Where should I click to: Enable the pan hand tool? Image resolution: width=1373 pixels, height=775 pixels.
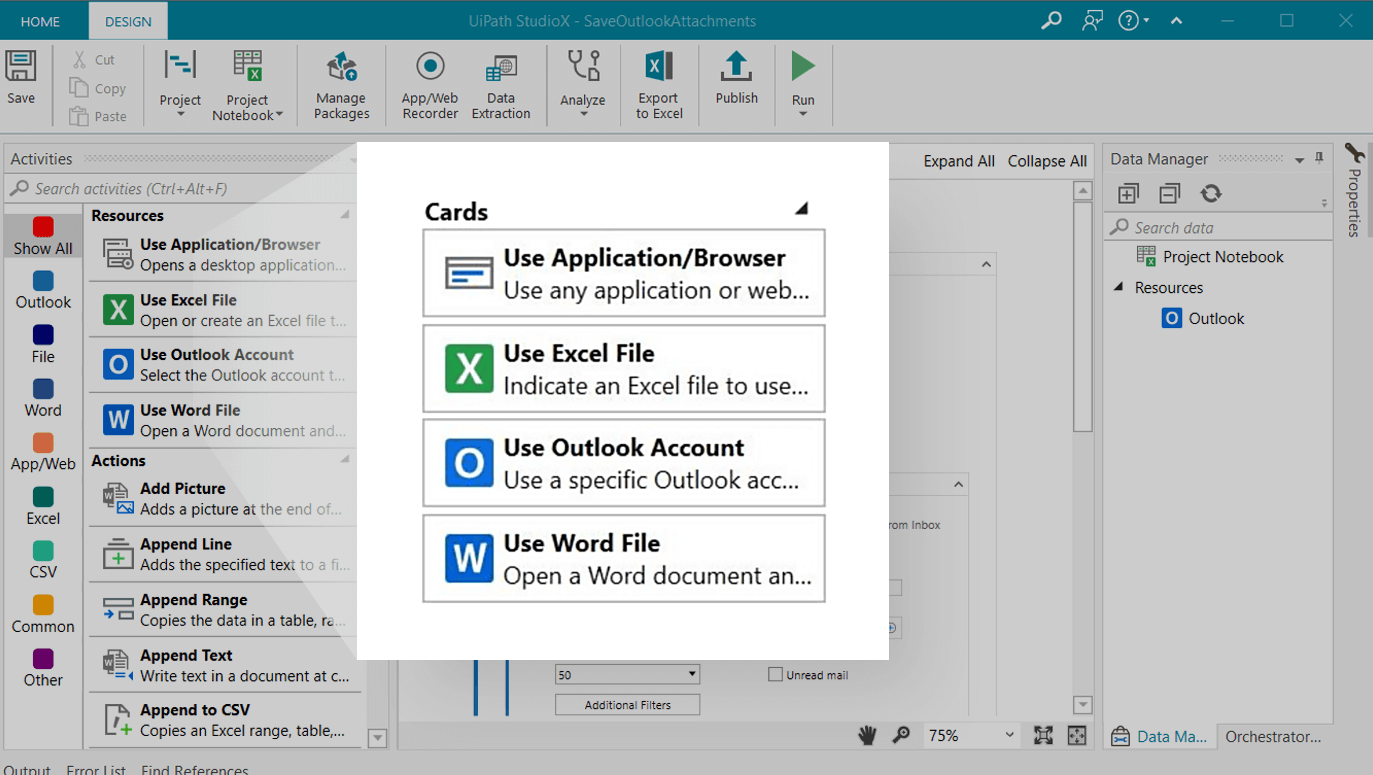867,735
